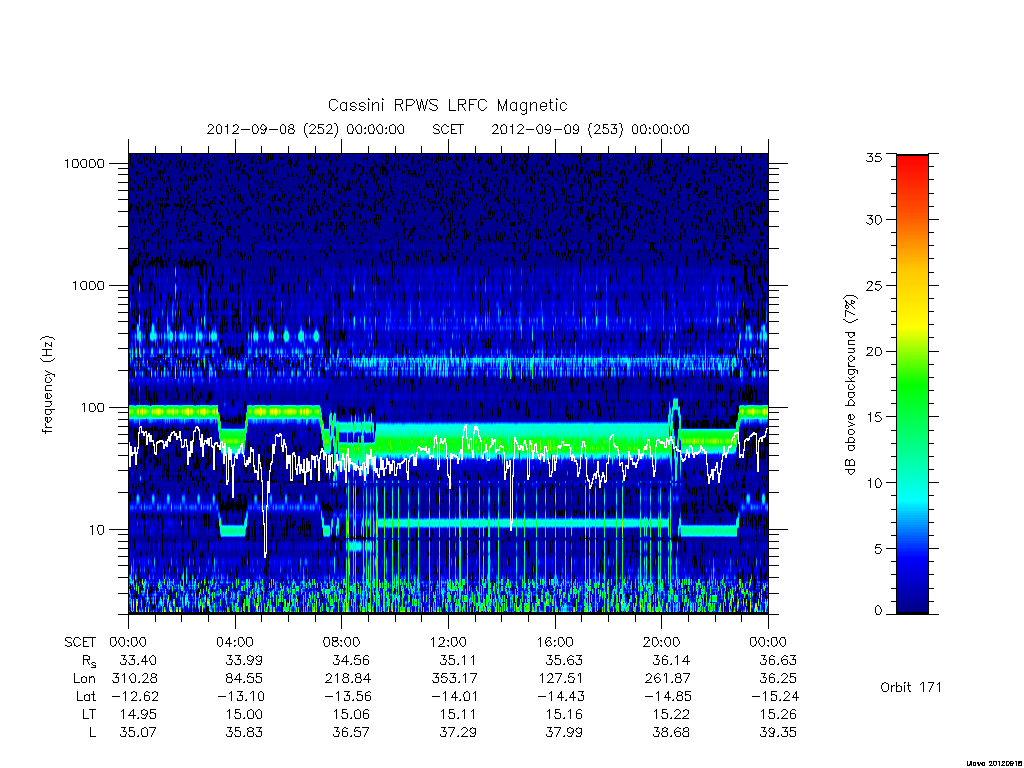Click latitude value '-14.43'

(x=560, y=697)
